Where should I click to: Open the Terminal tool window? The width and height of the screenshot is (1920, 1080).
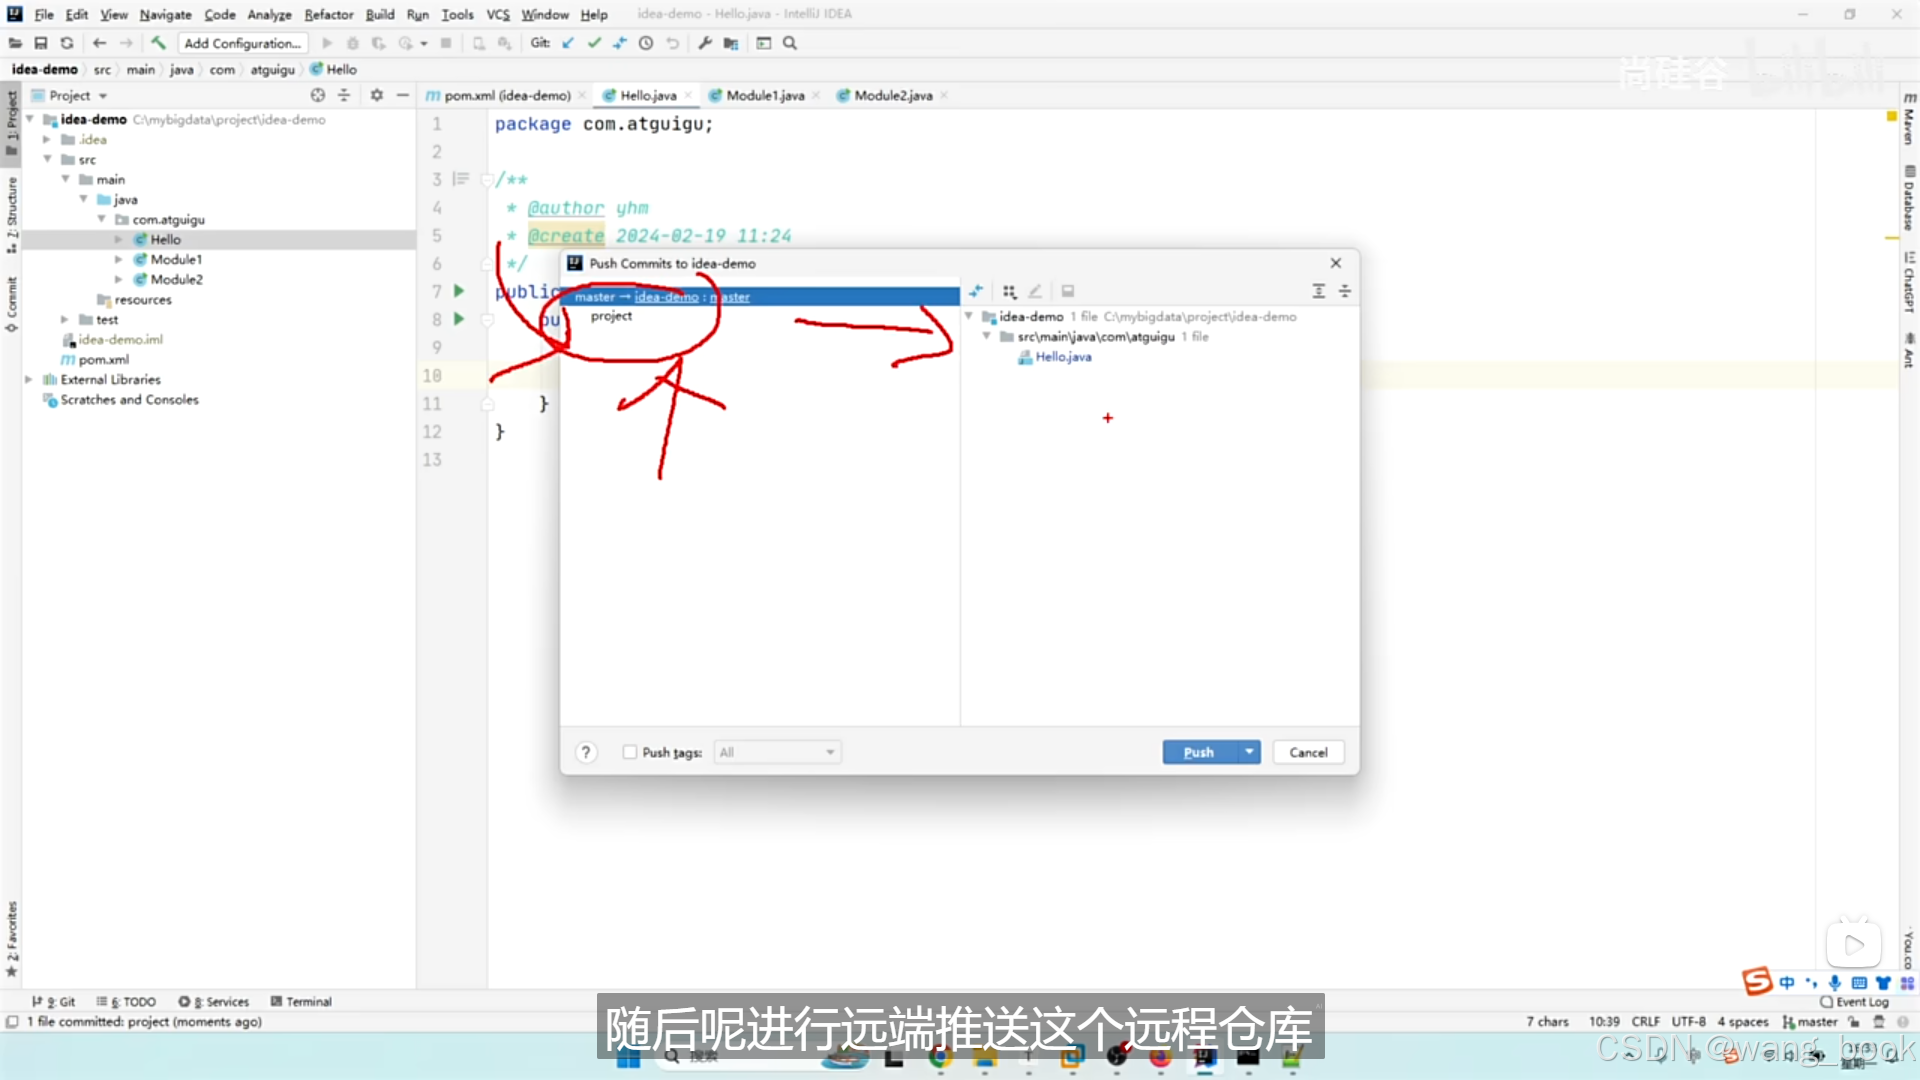click(x=301, y=1001)
